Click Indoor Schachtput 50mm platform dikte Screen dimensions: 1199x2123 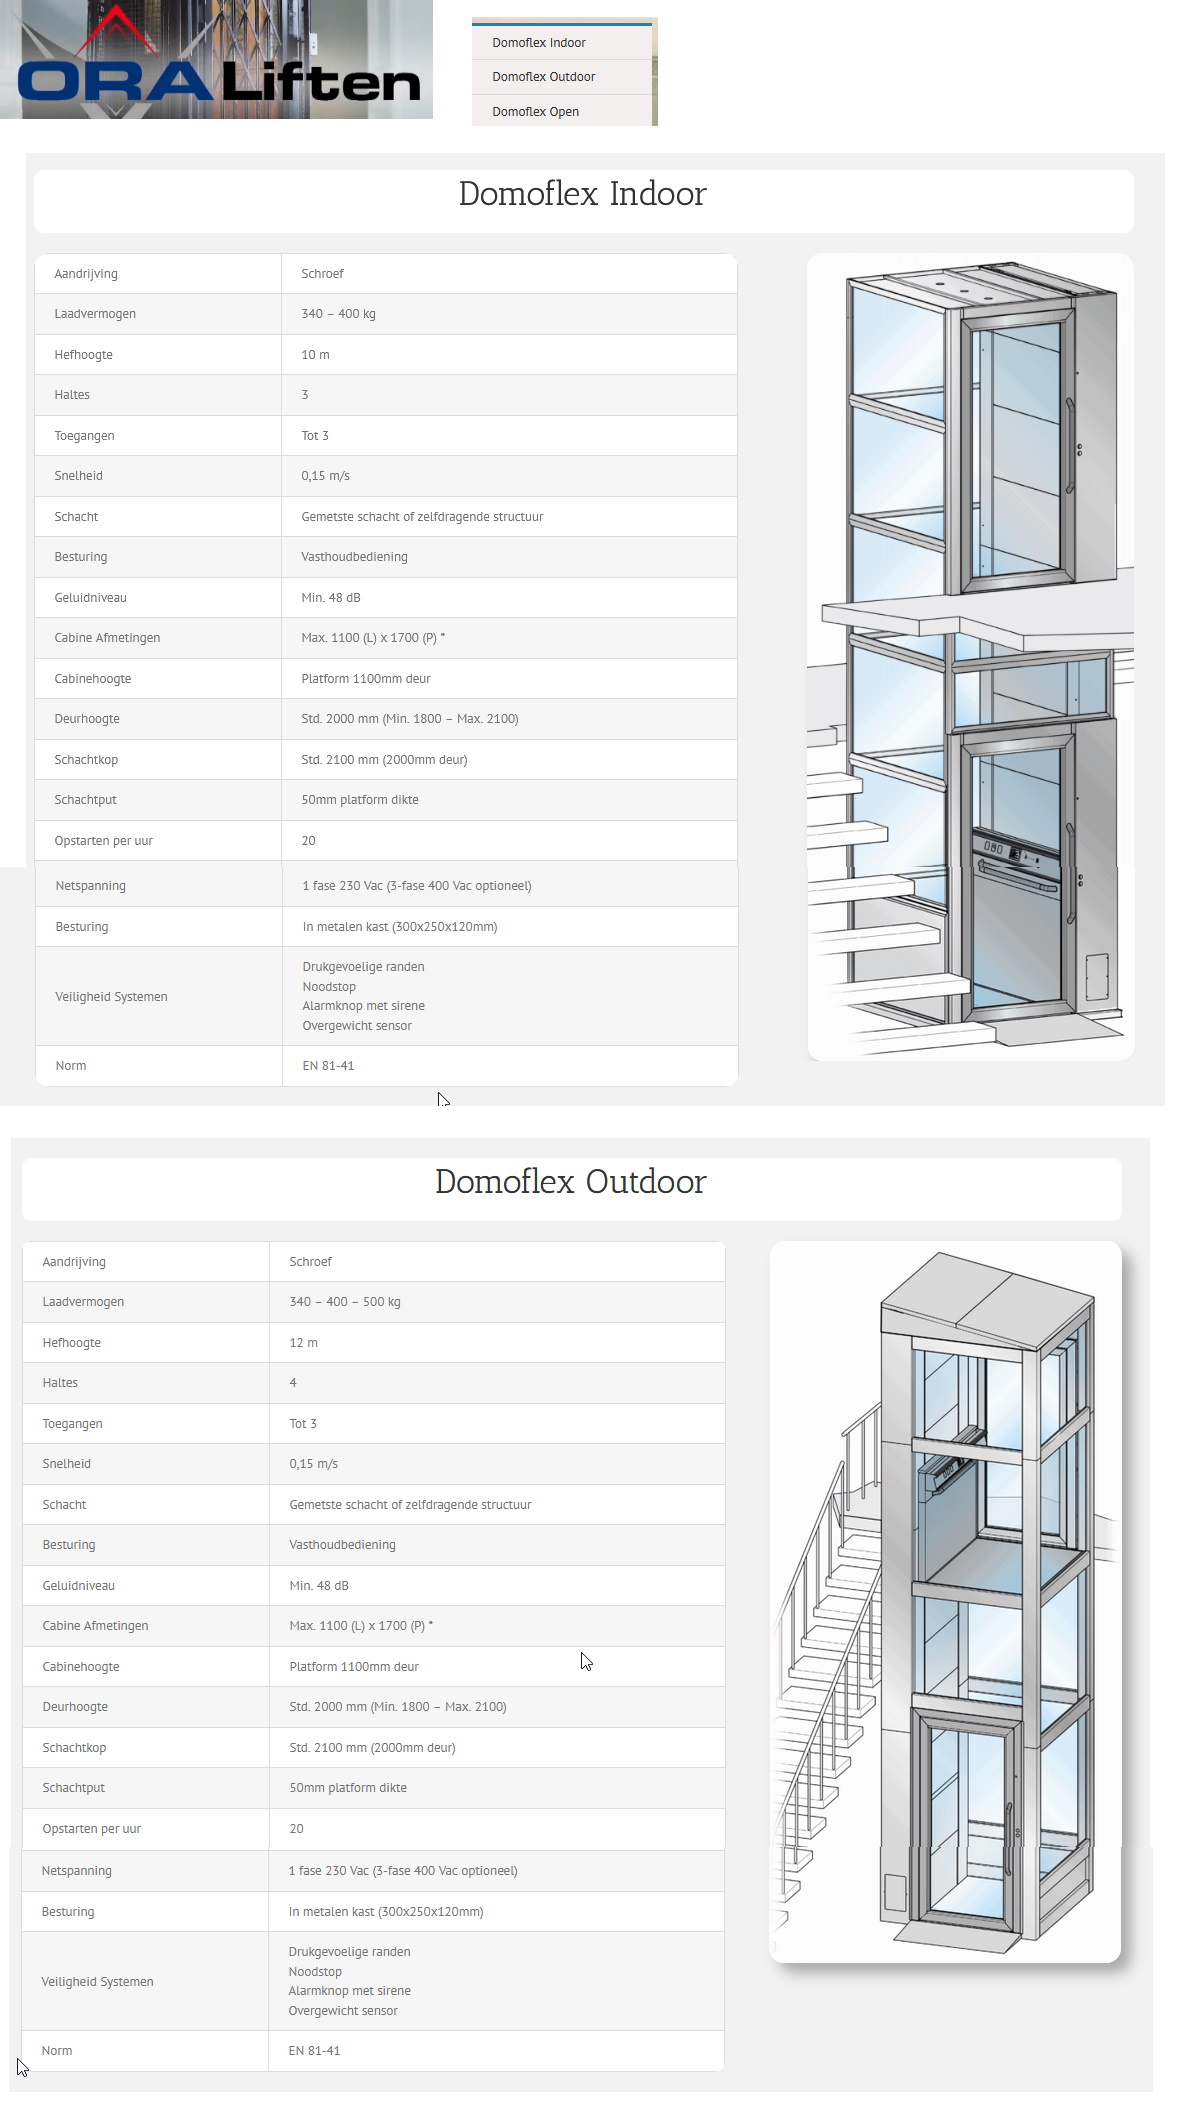(360, 800)
